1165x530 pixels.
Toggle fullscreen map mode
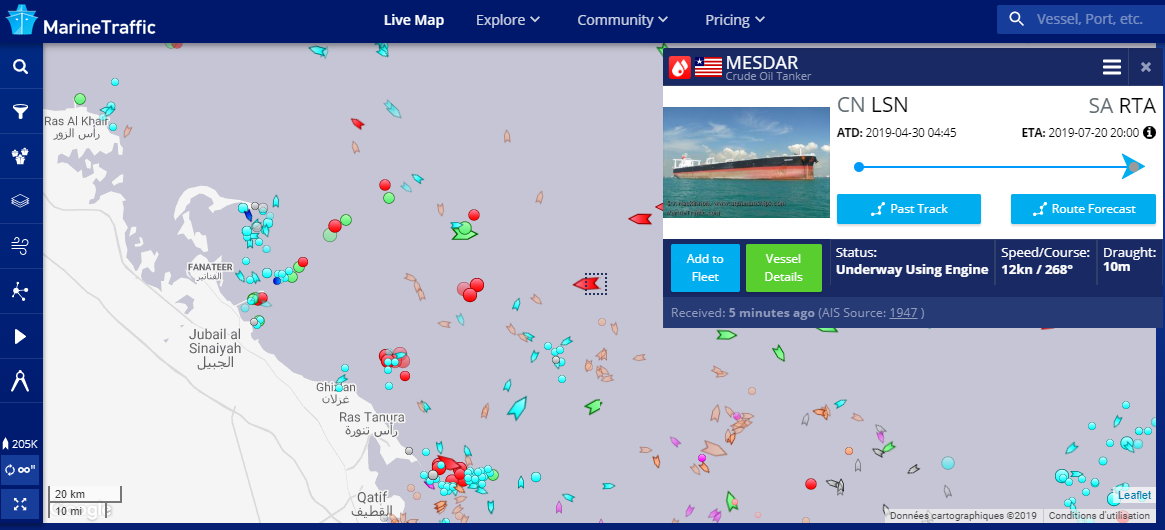click(x=20, y=502)
